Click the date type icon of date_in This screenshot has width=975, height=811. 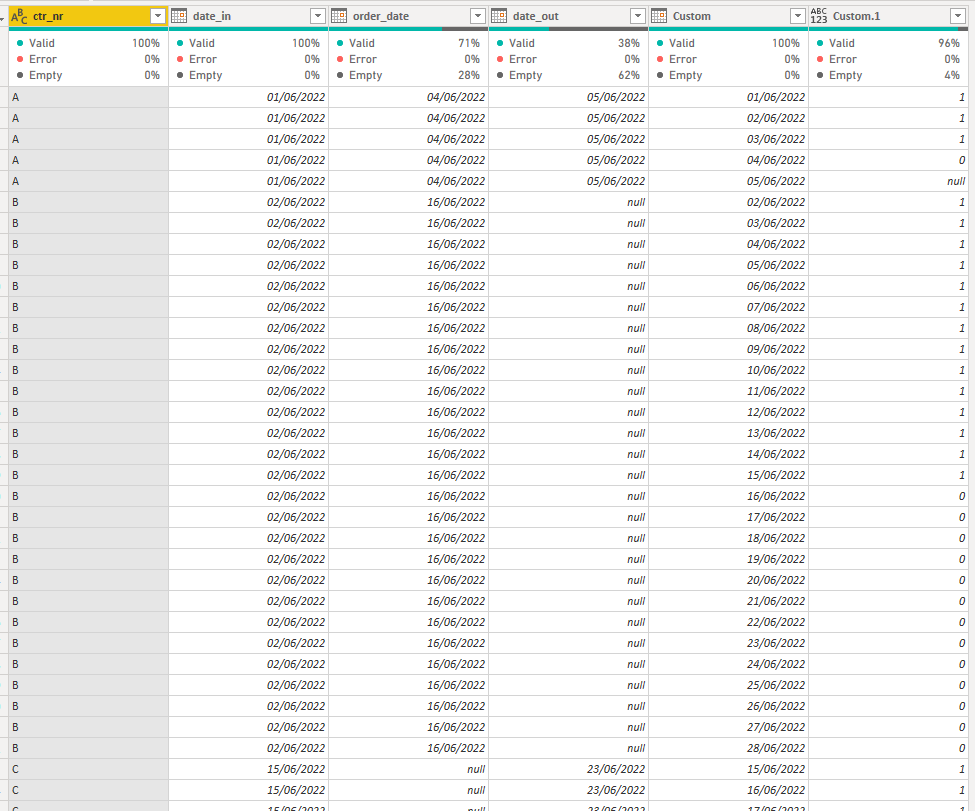179,16
